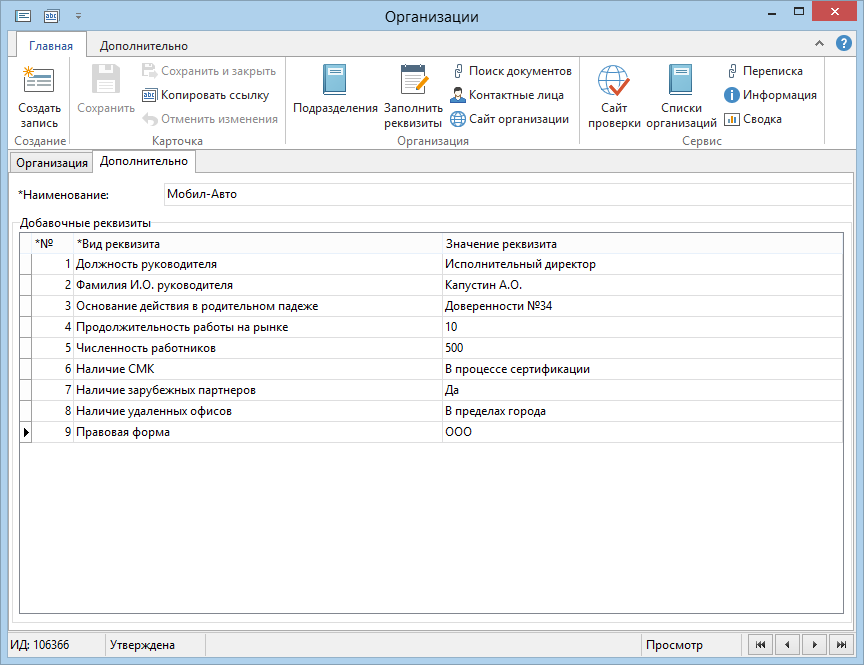864x665 pixels.
Task: Click the *Вид реквизита column header
Action: [258, 244]
